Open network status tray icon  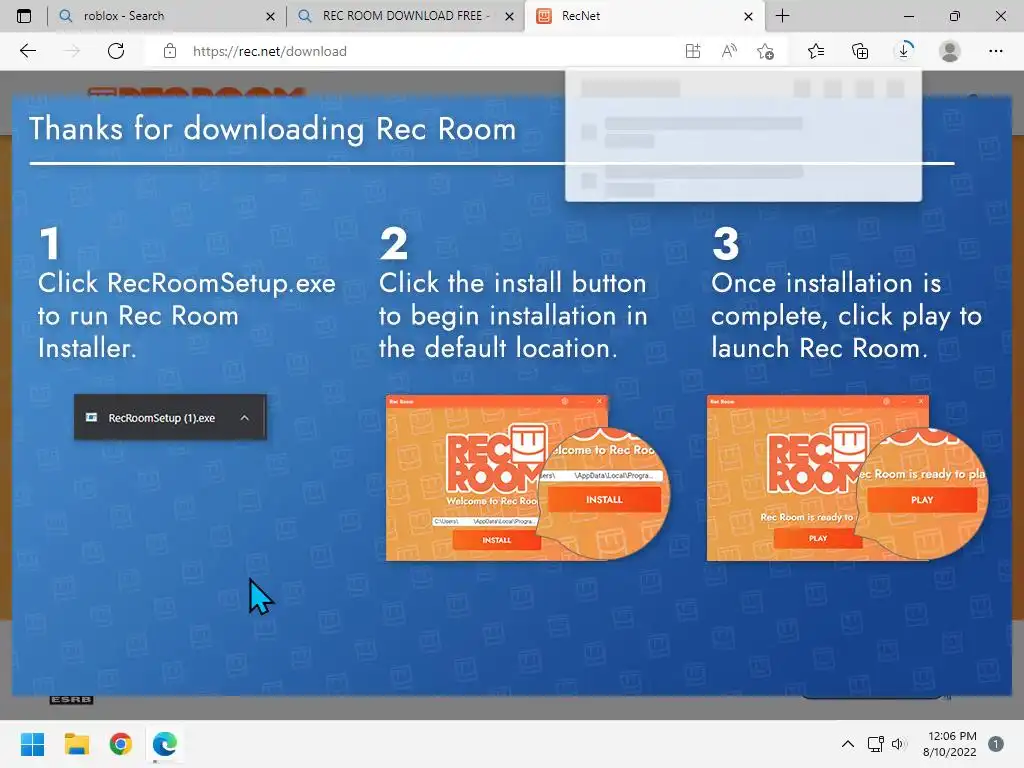pyautogui.click(x=875, y=744)
